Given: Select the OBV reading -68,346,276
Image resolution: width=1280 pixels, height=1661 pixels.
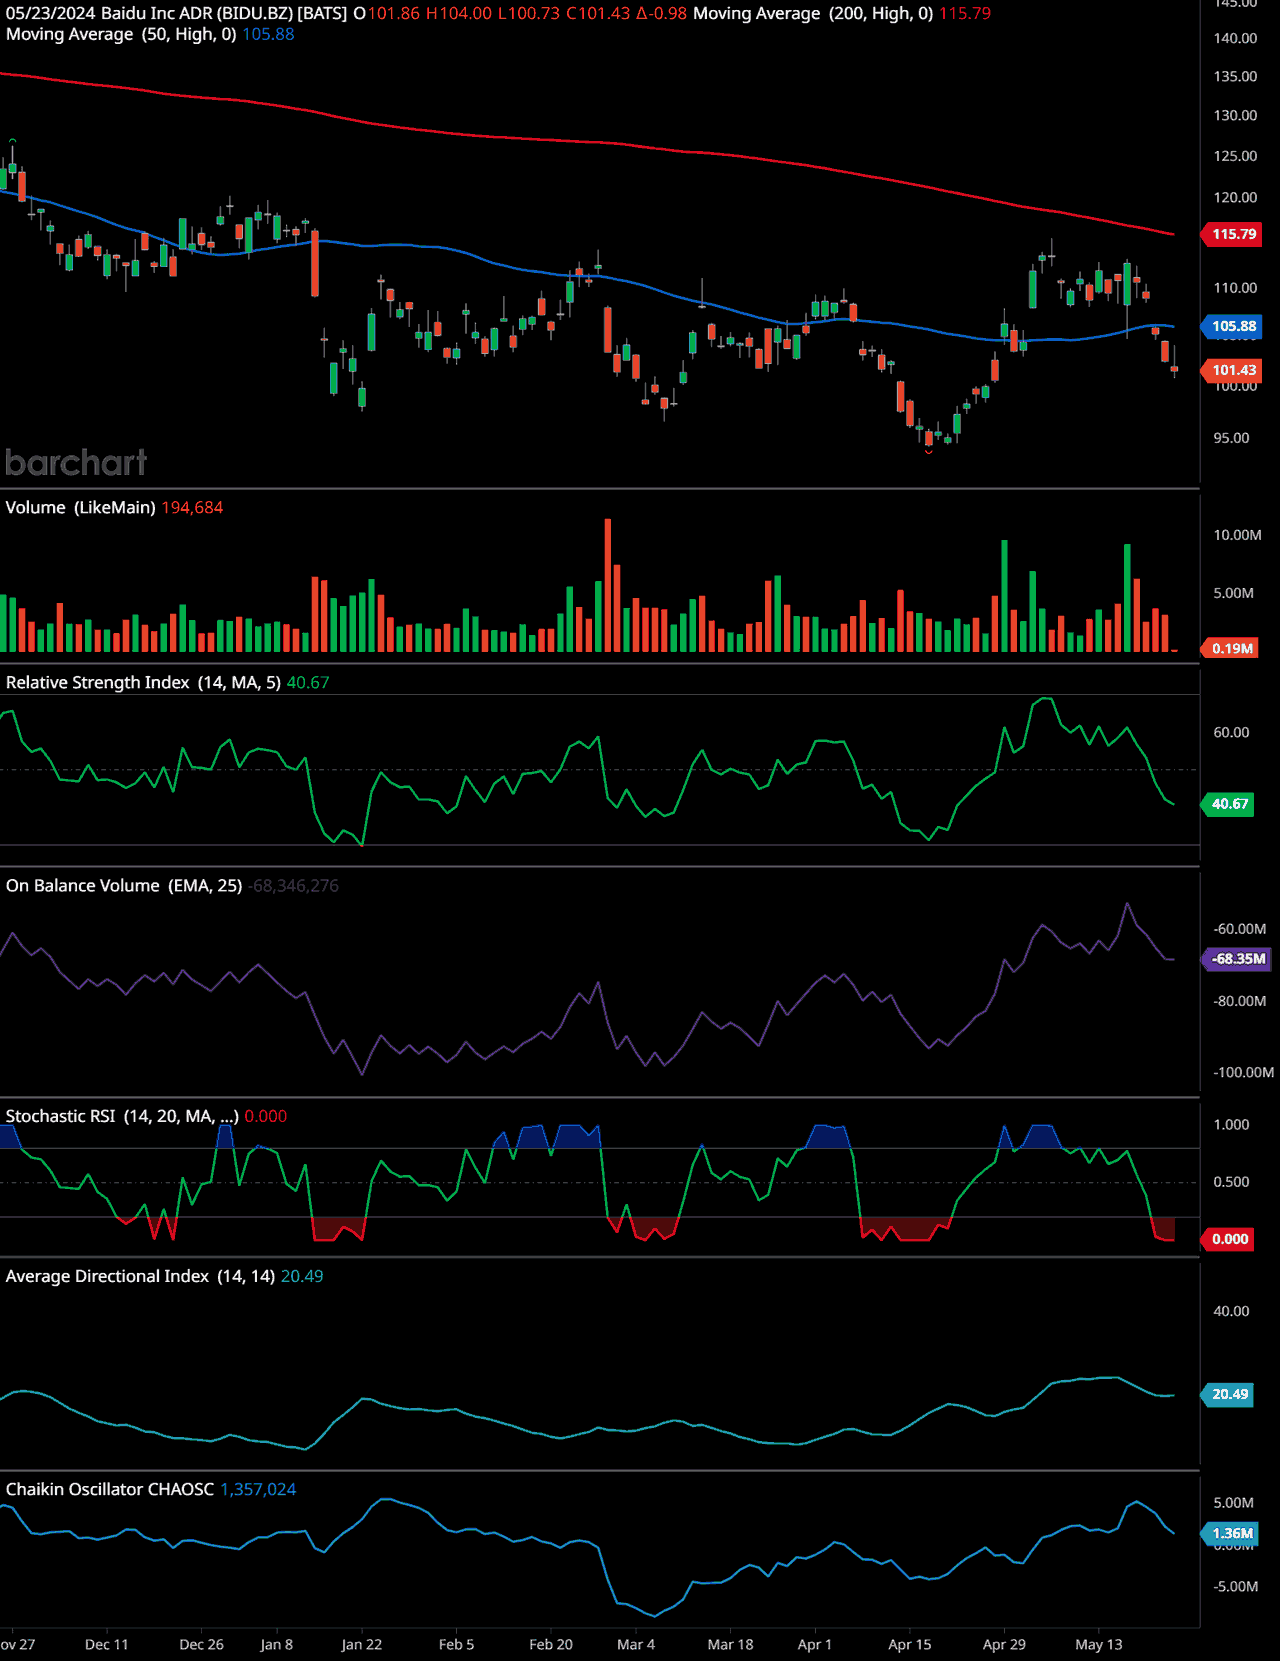Looking at the screenshot, I should (x=294, y=885).
